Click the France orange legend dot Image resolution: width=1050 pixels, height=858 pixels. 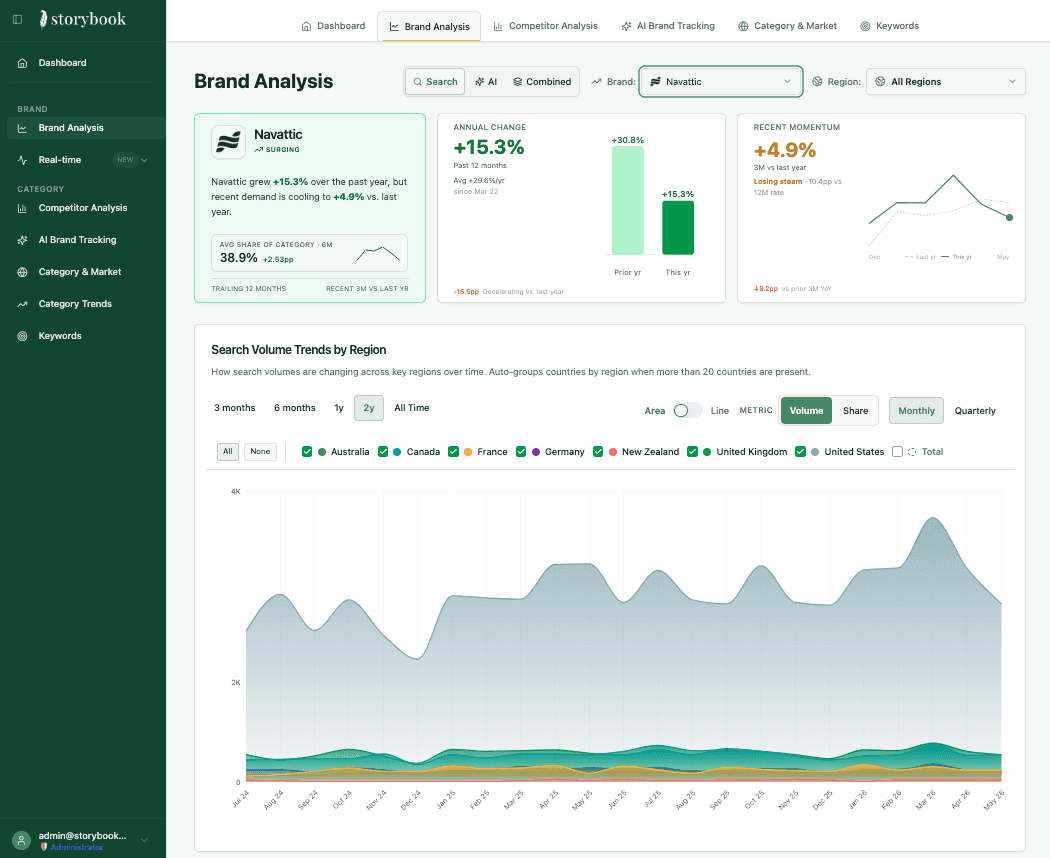468,452
